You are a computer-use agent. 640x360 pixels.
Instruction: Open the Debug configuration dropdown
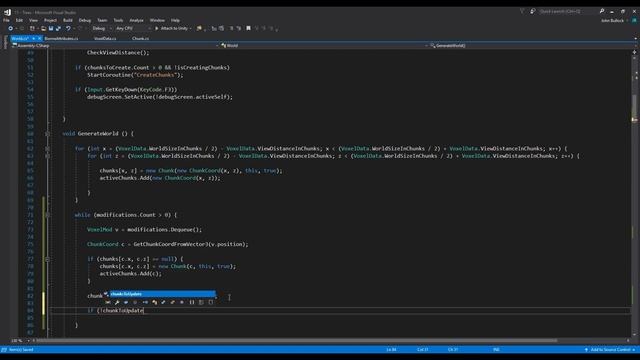pos(101,29)
